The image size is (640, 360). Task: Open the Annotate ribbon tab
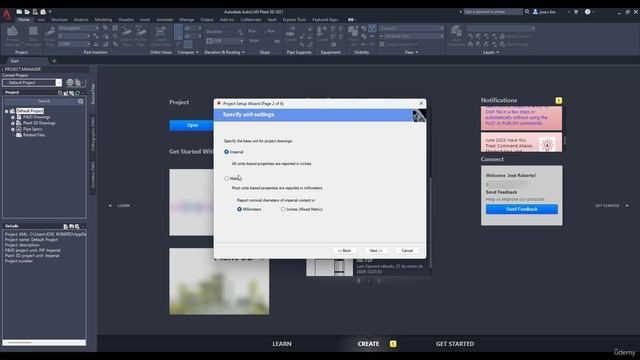coord(165,20)
